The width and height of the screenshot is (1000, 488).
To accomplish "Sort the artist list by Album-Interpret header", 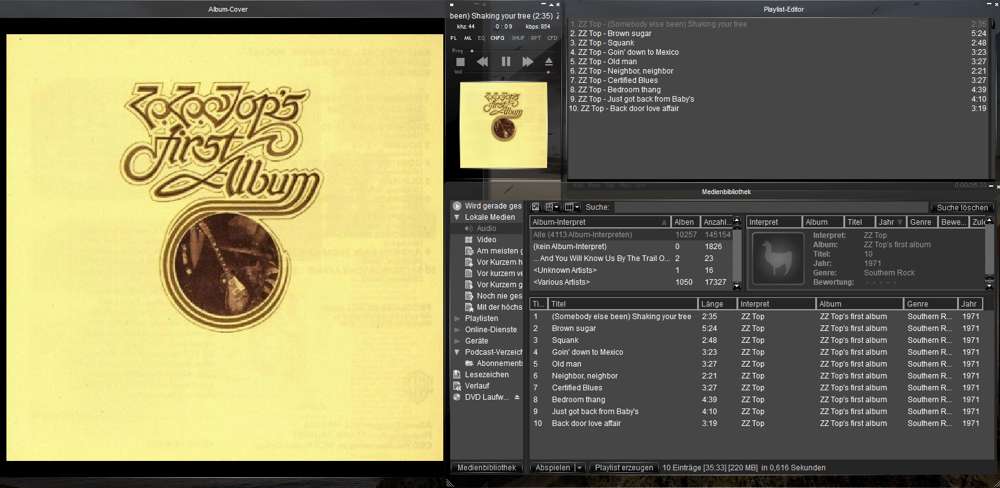I will click(x=598, y=222).
